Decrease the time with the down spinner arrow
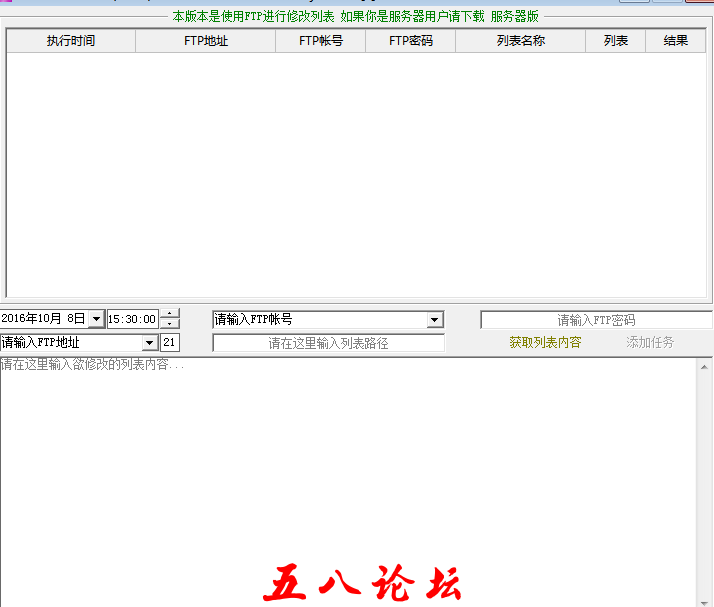This screenshot has width=714, height=607. coord(171,324)
